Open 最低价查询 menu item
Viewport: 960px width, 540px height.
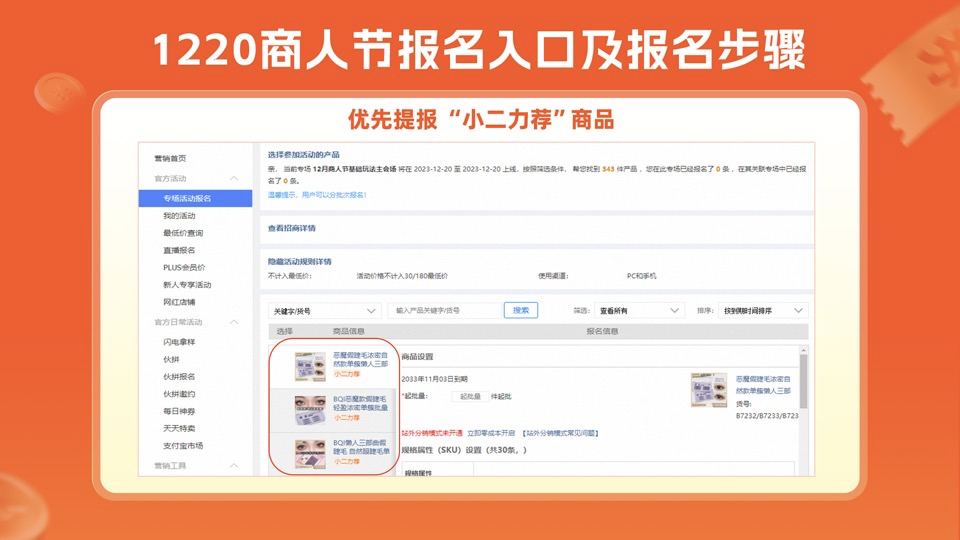pos(183,233)
